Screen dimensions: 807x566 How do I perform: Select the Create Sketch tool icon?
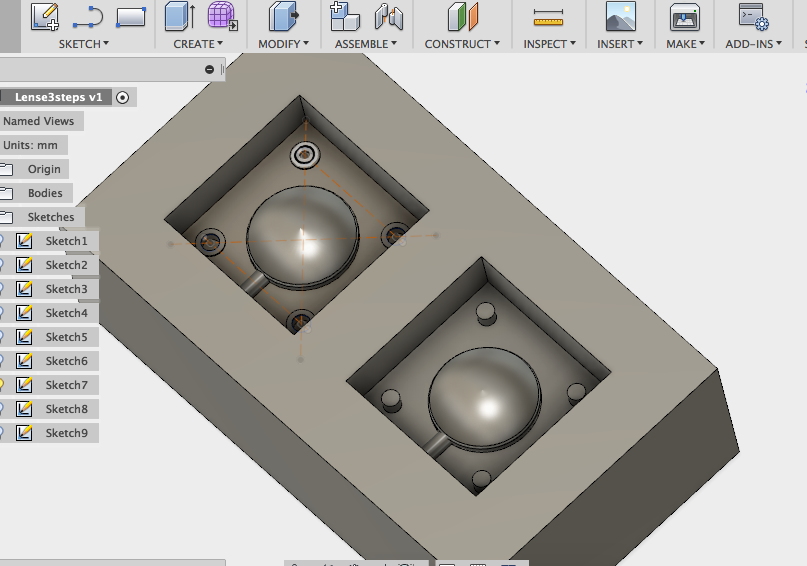[x=45, y=16]
